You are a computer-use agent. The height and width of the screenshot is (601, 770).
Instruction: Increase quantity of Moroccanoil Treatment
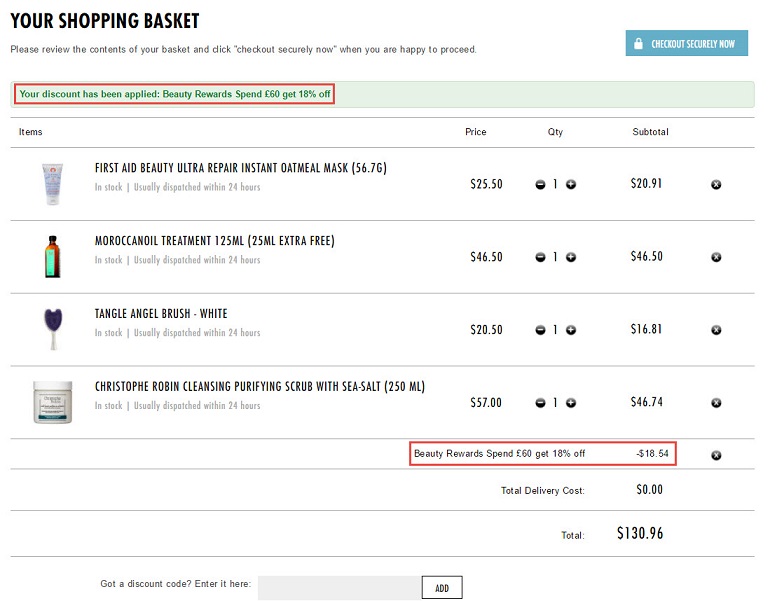coord(571,257)
